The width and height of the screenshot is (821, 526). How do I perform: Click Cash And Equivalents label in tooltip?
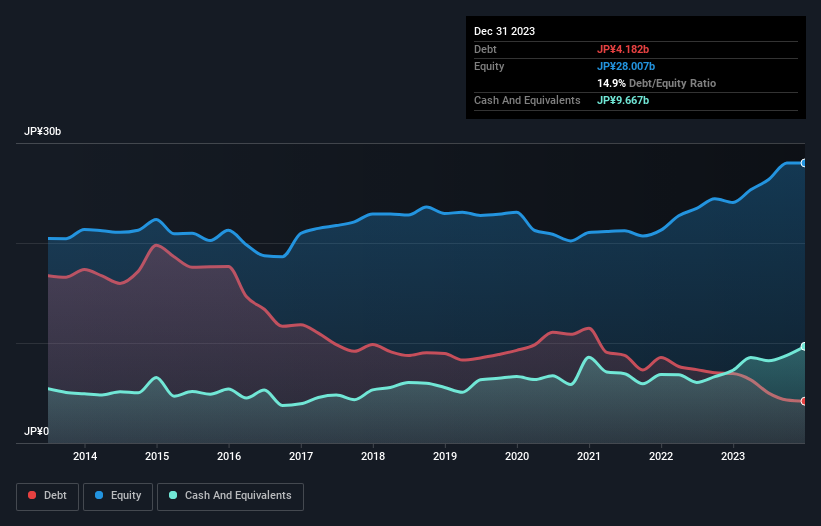pos(527,100)
